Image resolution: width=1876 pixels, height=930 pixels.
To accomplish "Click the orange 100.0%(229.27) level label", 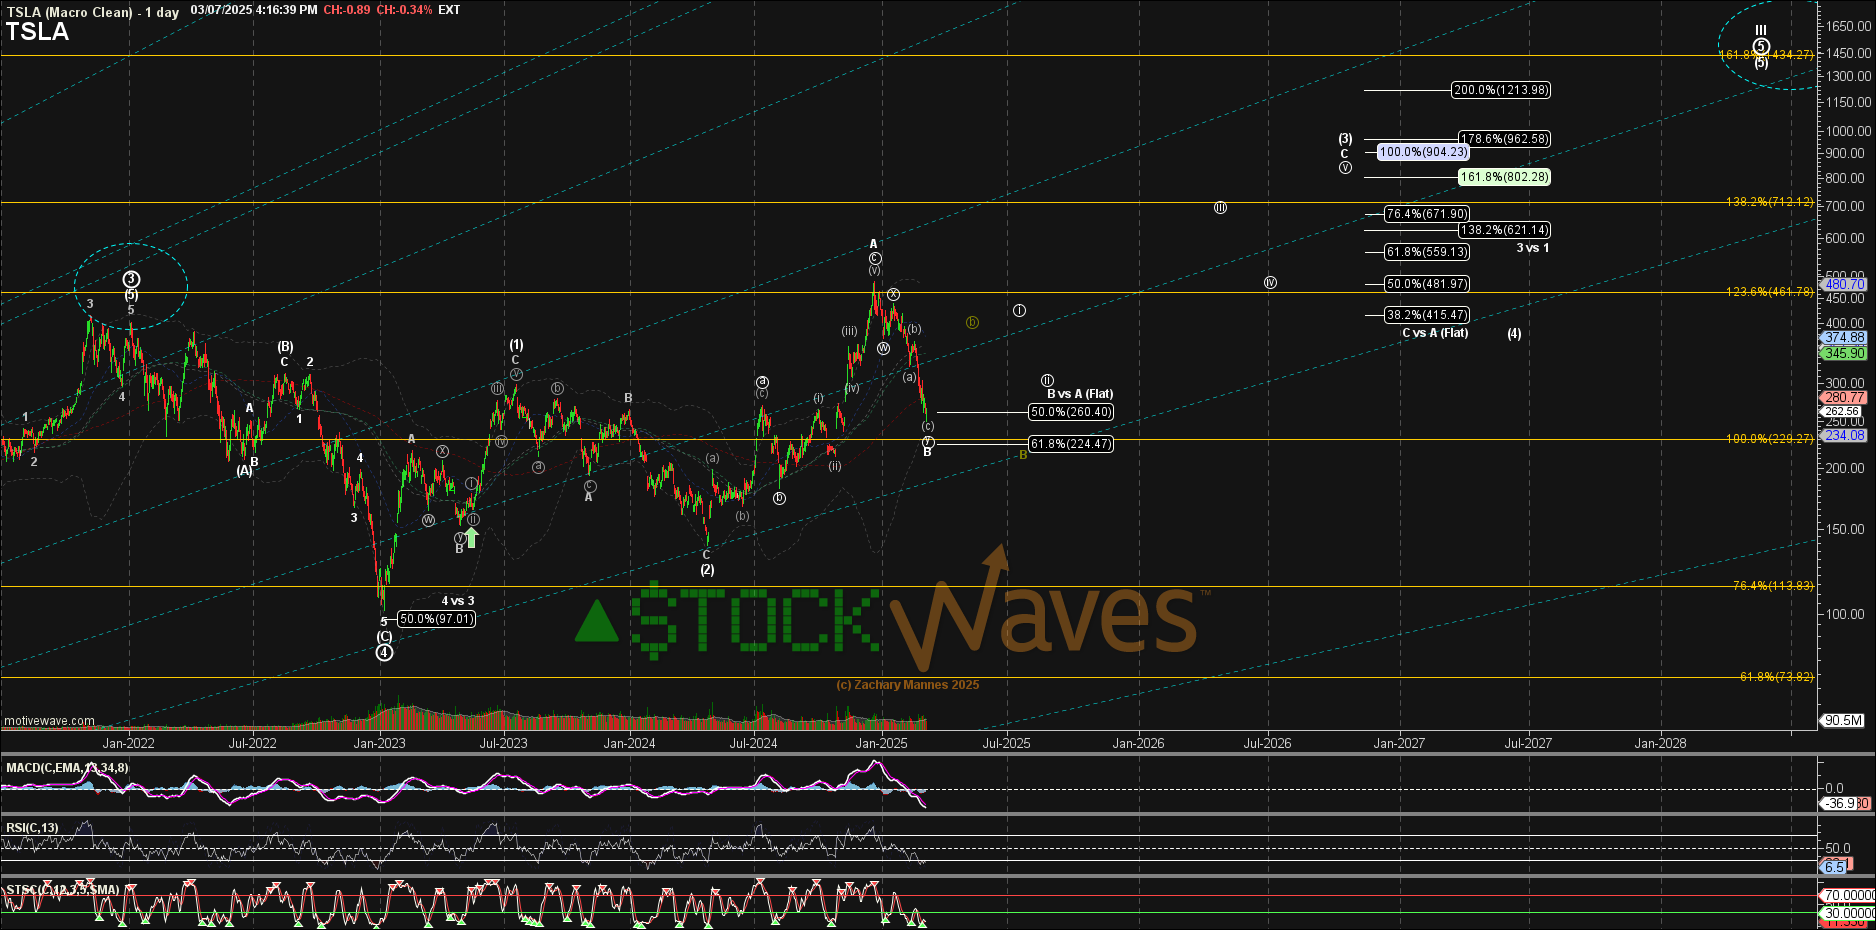I will (1769, 439).
